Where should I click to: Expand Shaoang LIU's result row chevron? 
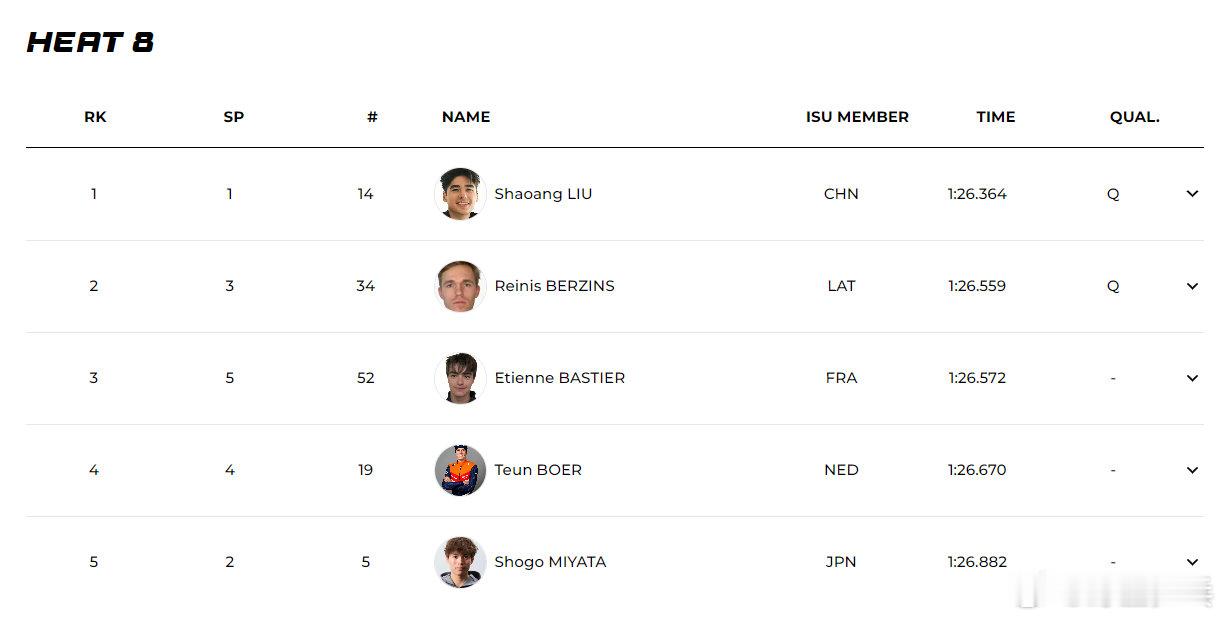[1192, 194]
